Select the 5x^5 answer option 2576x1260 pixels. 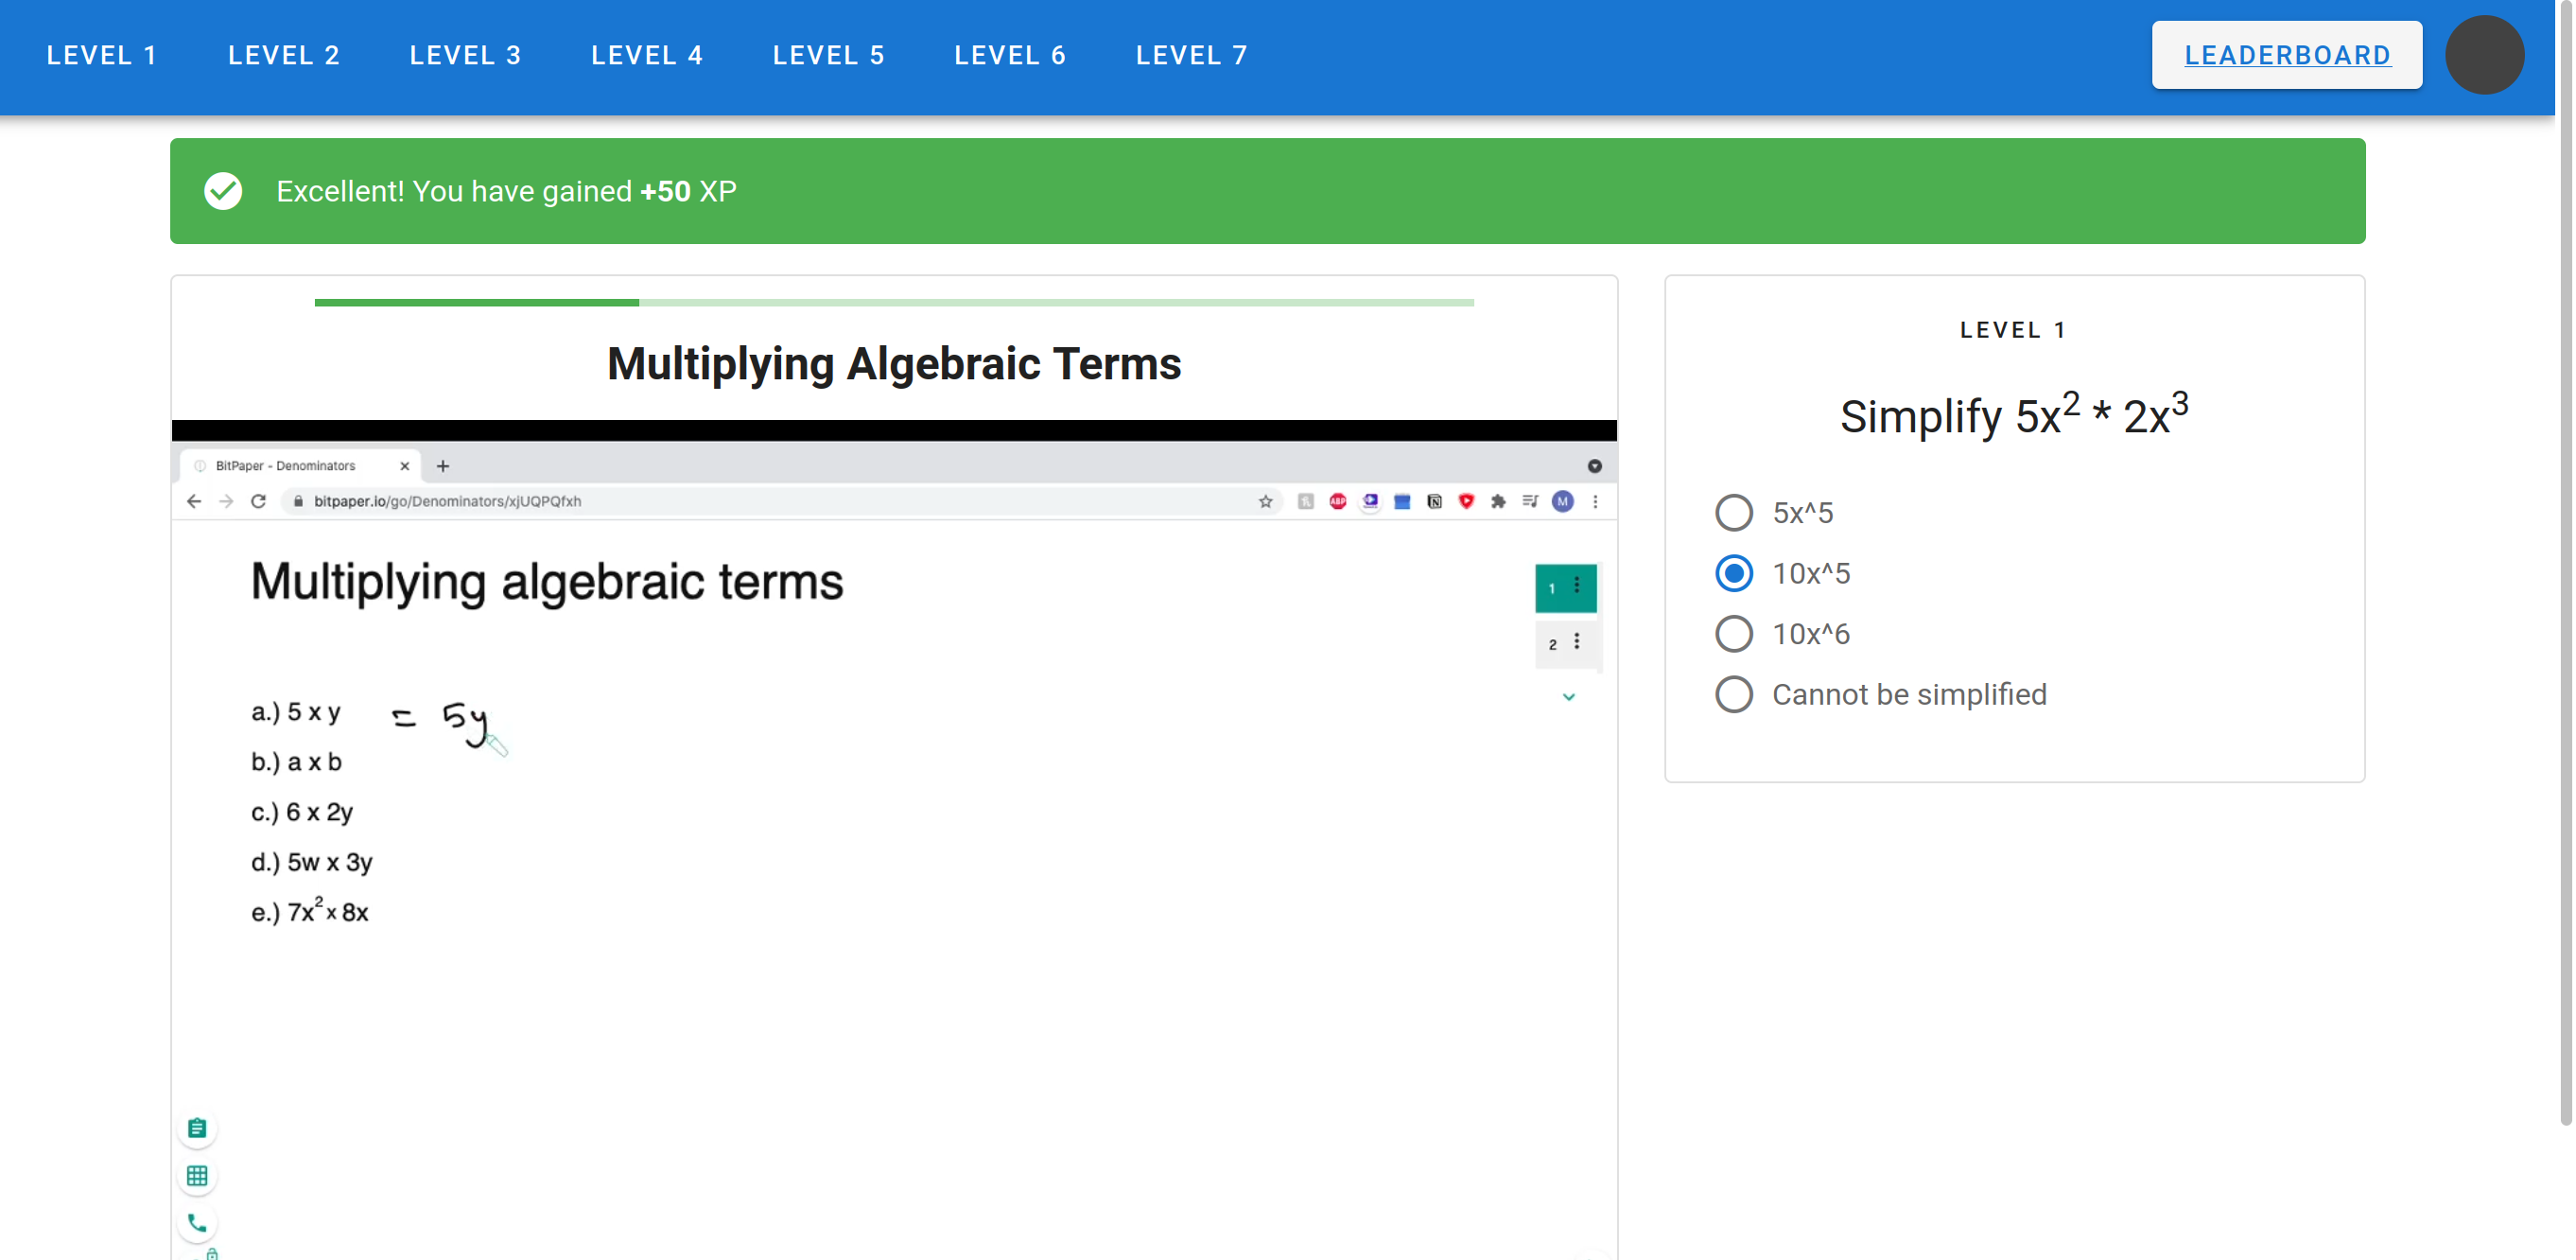point(1734,513)
